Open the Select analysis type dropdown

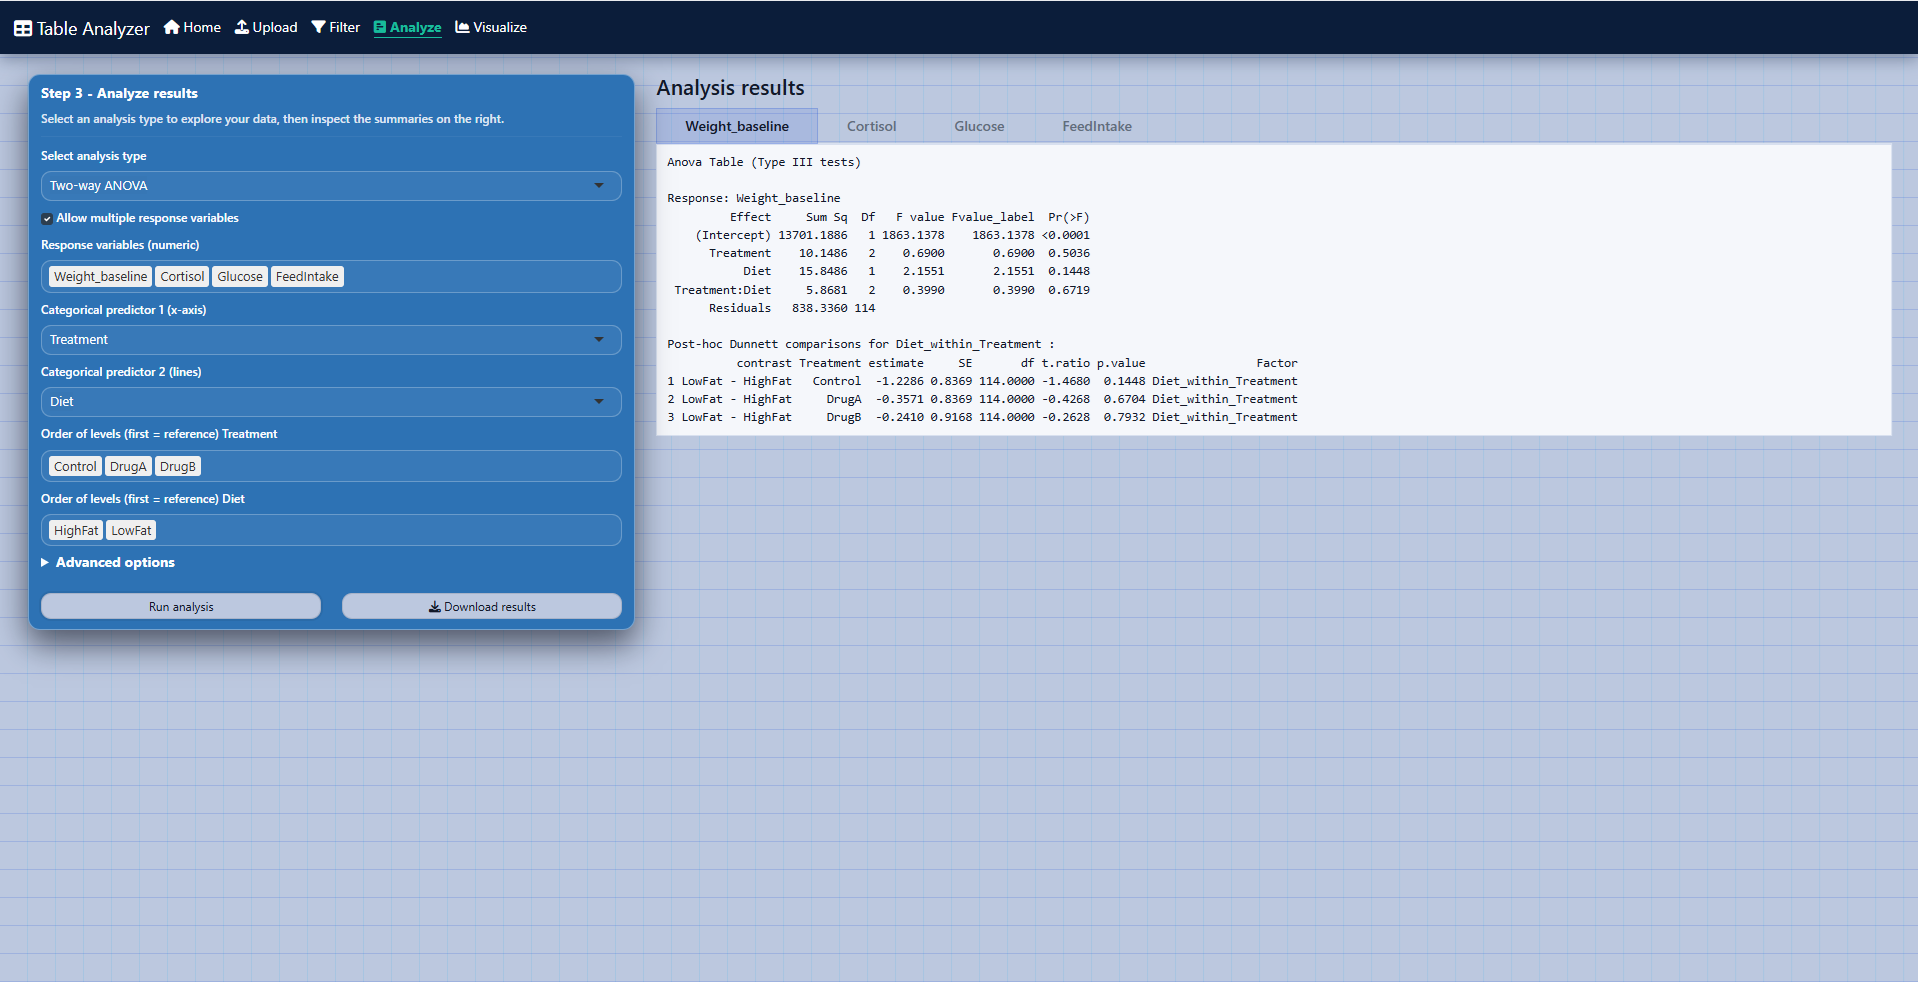tap(330, 185)
